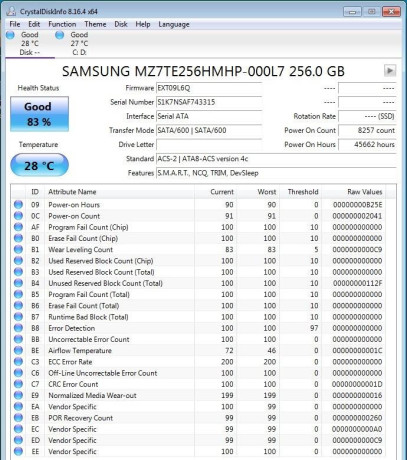407x460 pixels.
Task: Click status icon for Uncorrectable Error Count
Action: pyautogui.click(x=18, y=339)
